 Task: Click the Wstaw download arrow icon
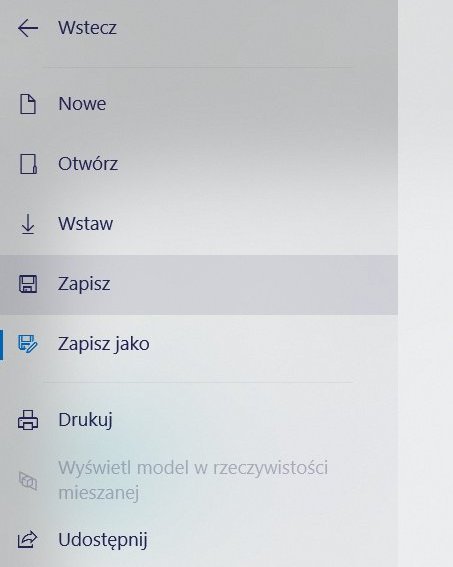28,224
